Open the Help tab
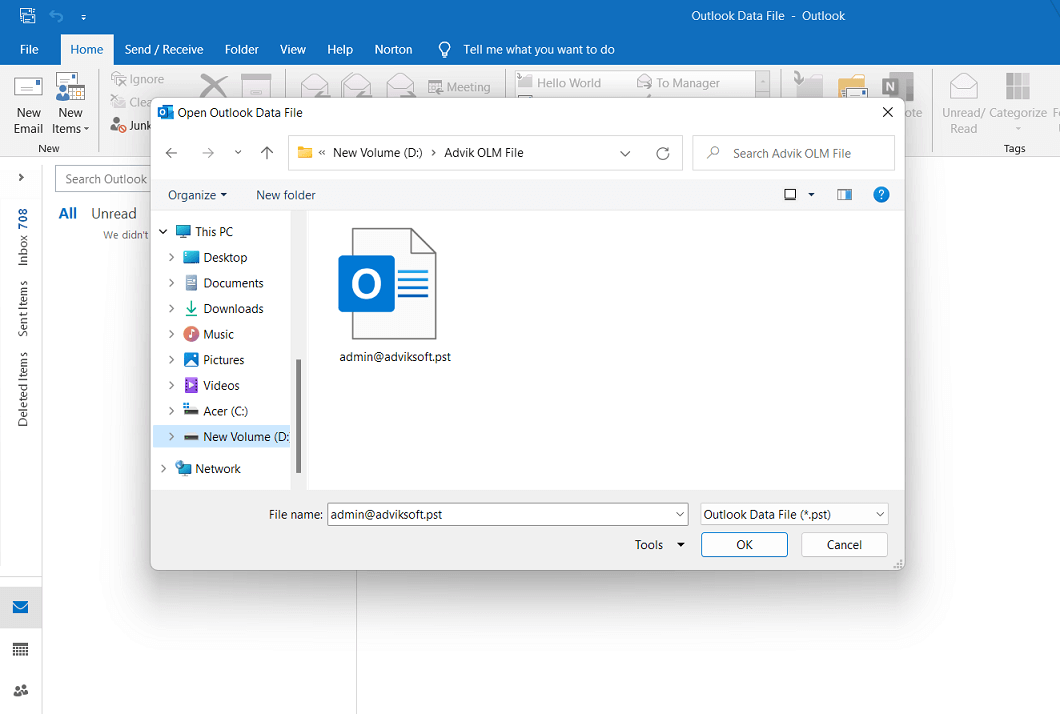1060x714 pixels. pyautogui.click(x=340, y=49)
